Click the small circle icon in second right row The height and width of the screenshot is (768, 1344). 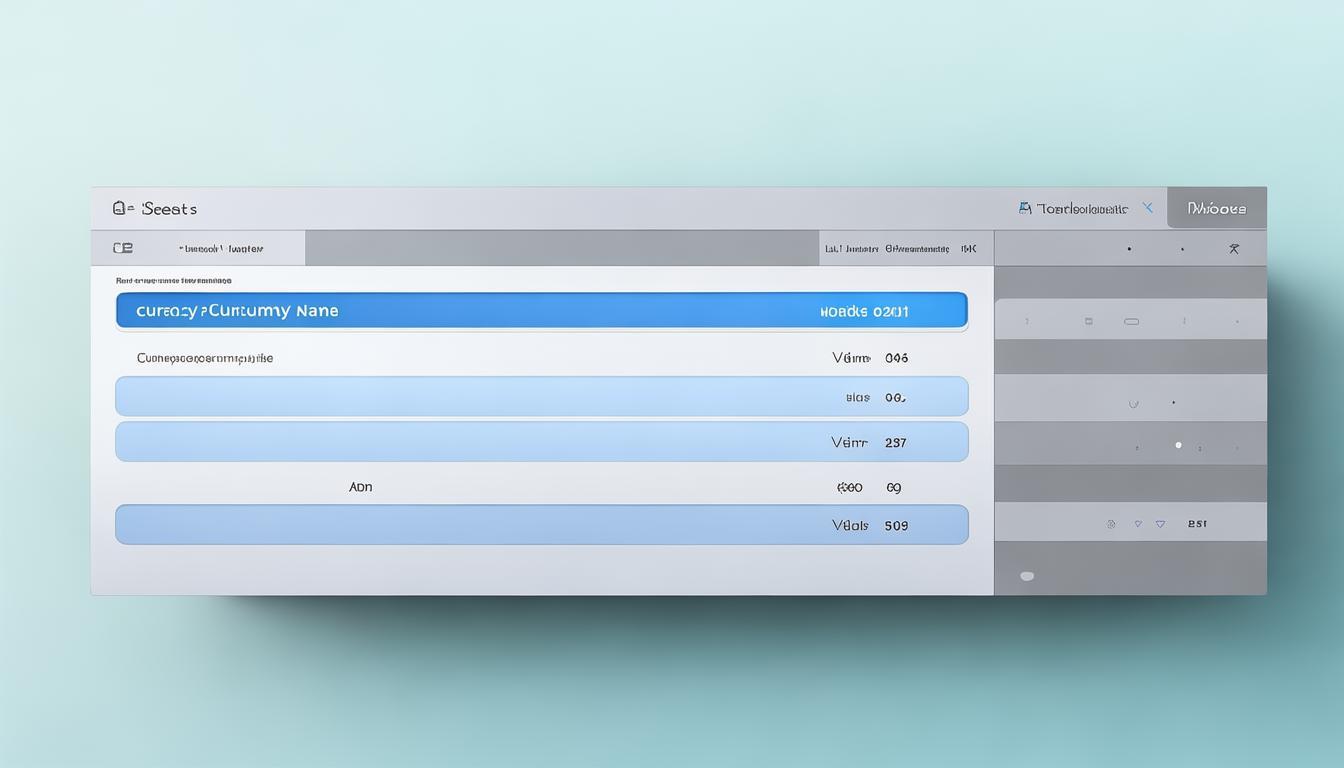click(1133, 404)
